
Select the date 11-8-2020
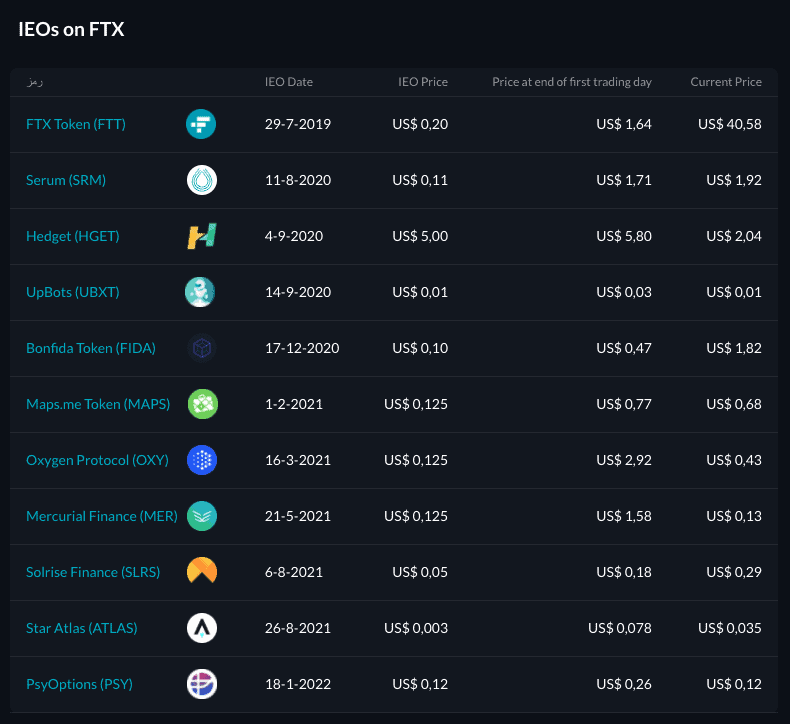click(298, 180)
